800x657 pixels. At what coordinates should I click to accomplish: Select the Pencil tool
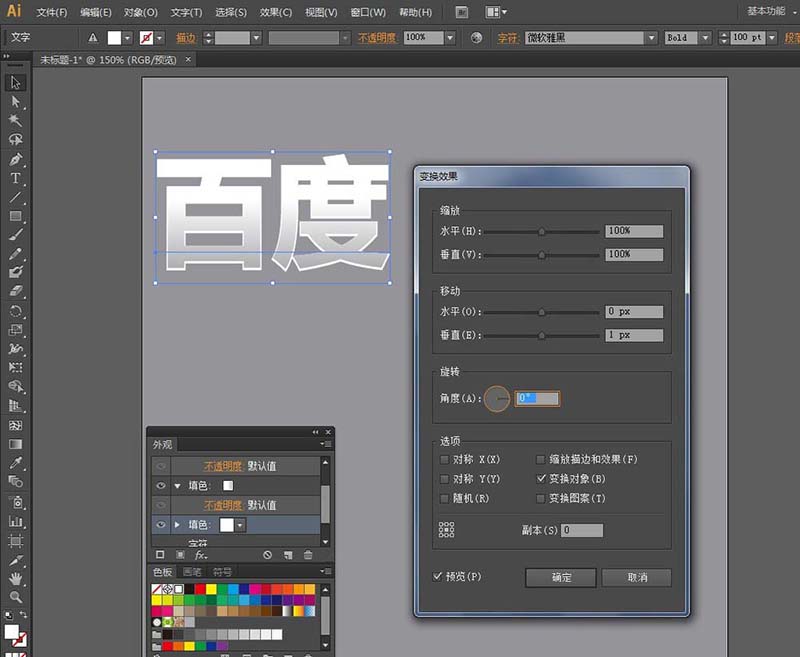pos(15,254)
